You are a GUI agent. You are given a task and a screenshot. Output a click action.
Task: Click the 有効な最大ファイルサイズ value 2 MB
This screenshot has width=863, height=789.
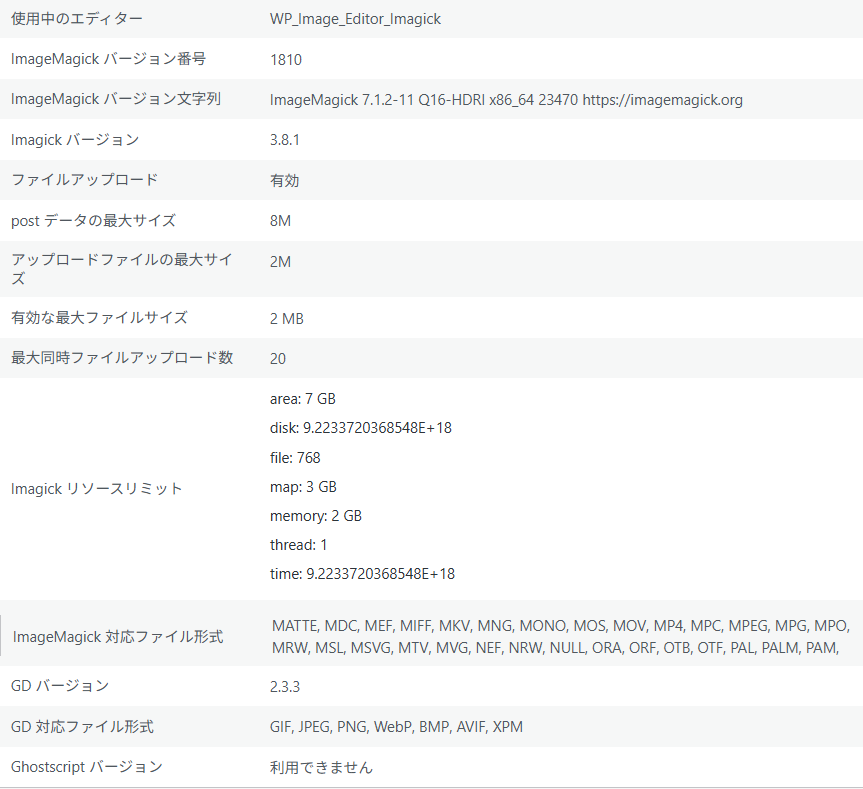287,319
